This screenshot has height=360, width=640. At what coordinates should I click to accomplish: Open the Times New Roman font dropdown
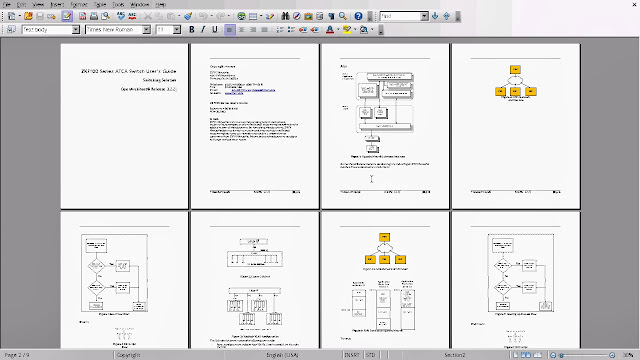click(146, 29)
